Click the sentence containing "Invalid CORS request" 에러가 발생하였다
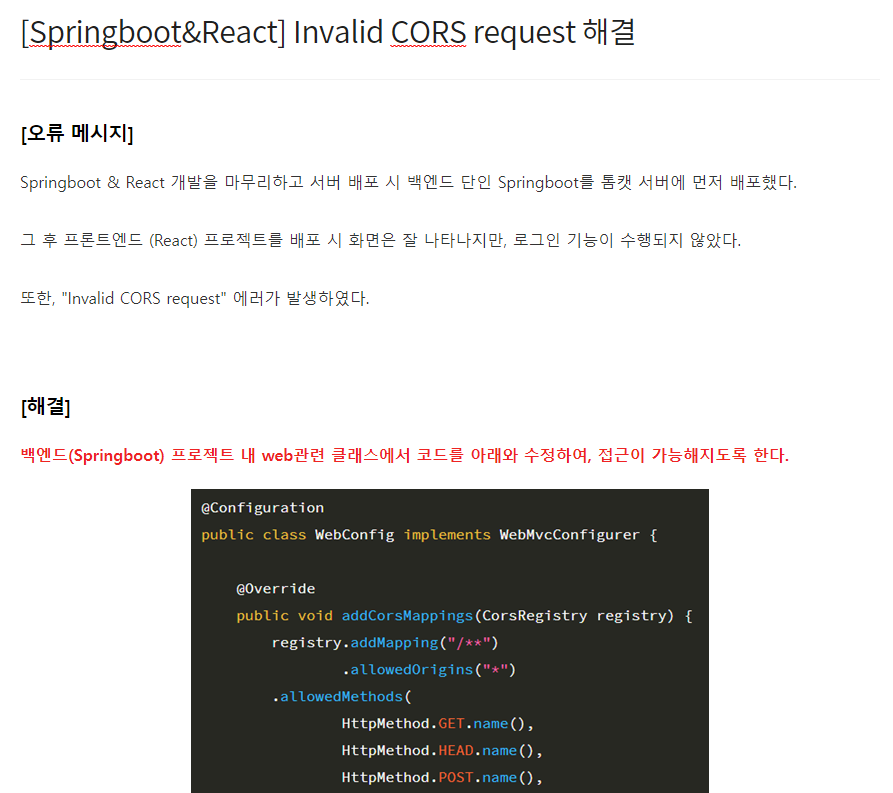Viewport: 893px width, 793px height. pyautogui.click(x=195, y=298)
